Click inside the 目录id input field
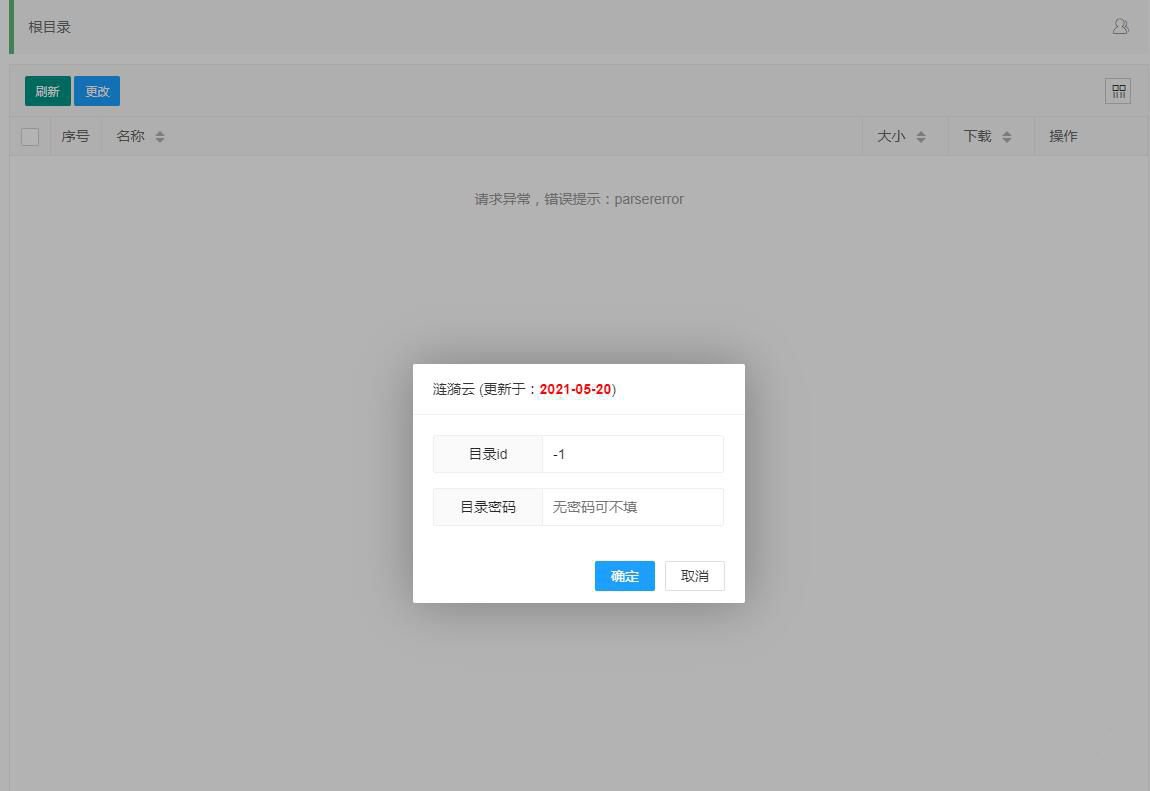The width and height of the screenshot is (1150, 791). (x=633, y=454)
